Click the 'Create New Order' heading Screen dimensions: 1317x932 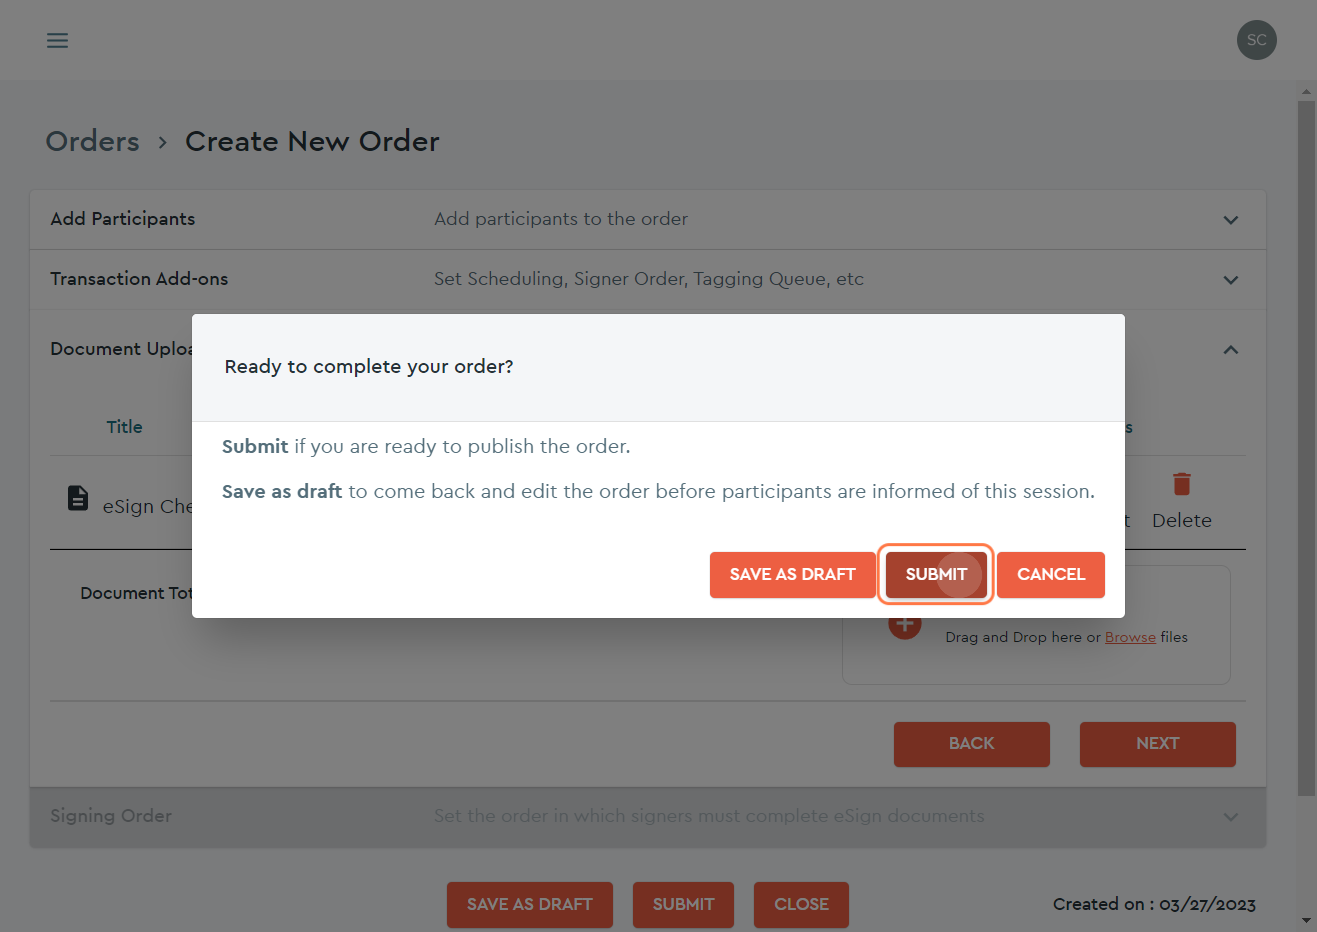[312, 141]
